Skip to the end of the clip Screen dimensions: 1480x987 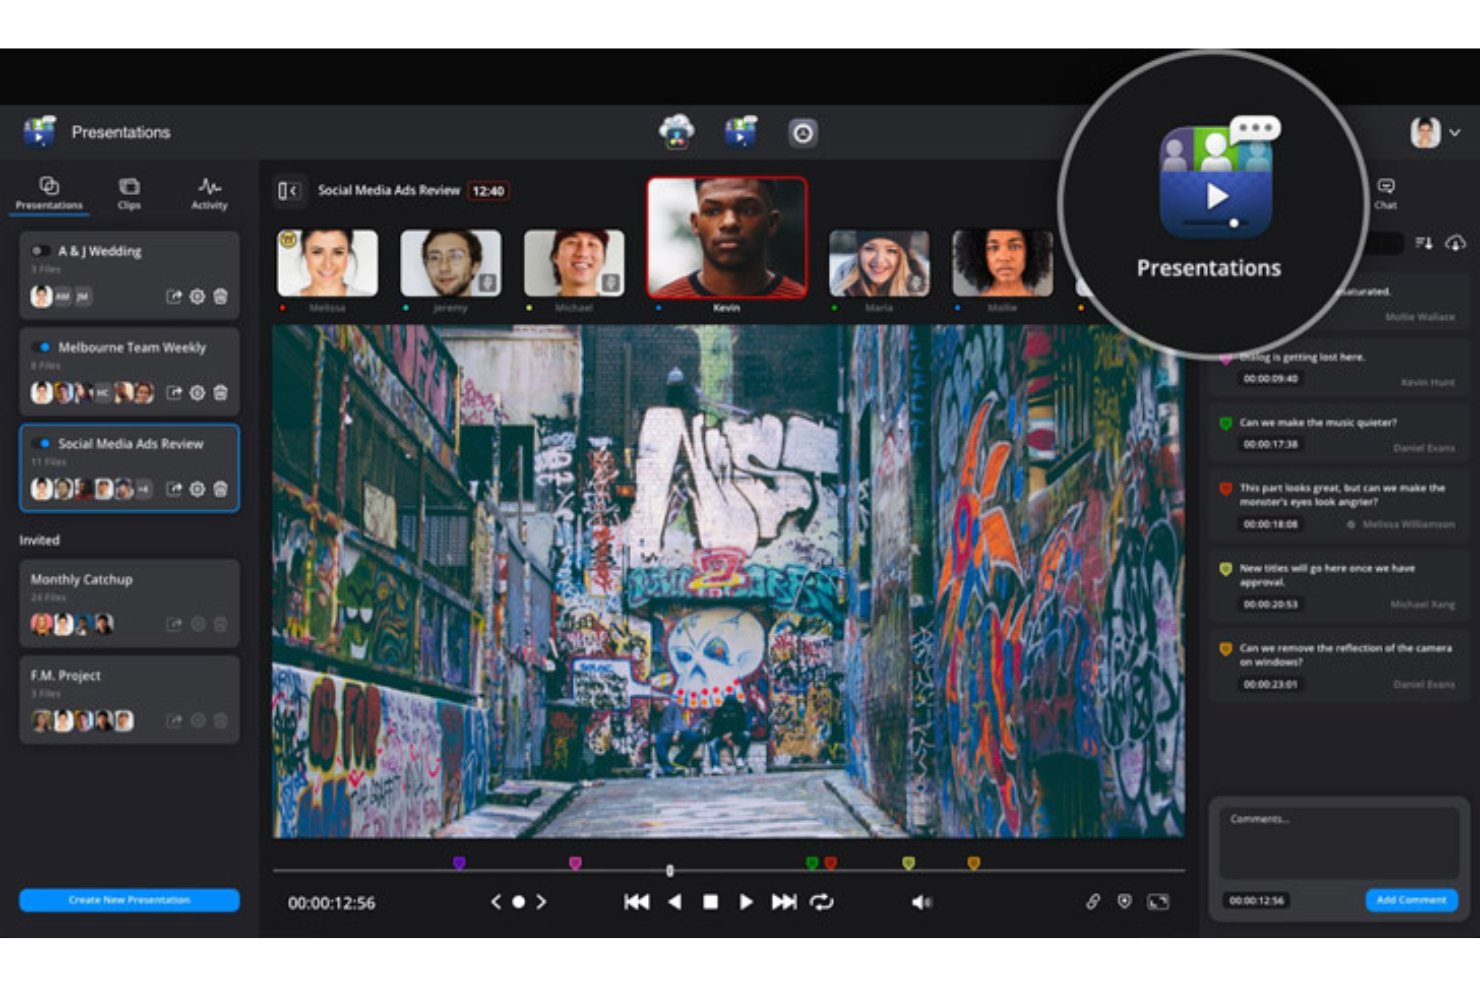pos(784,902)
